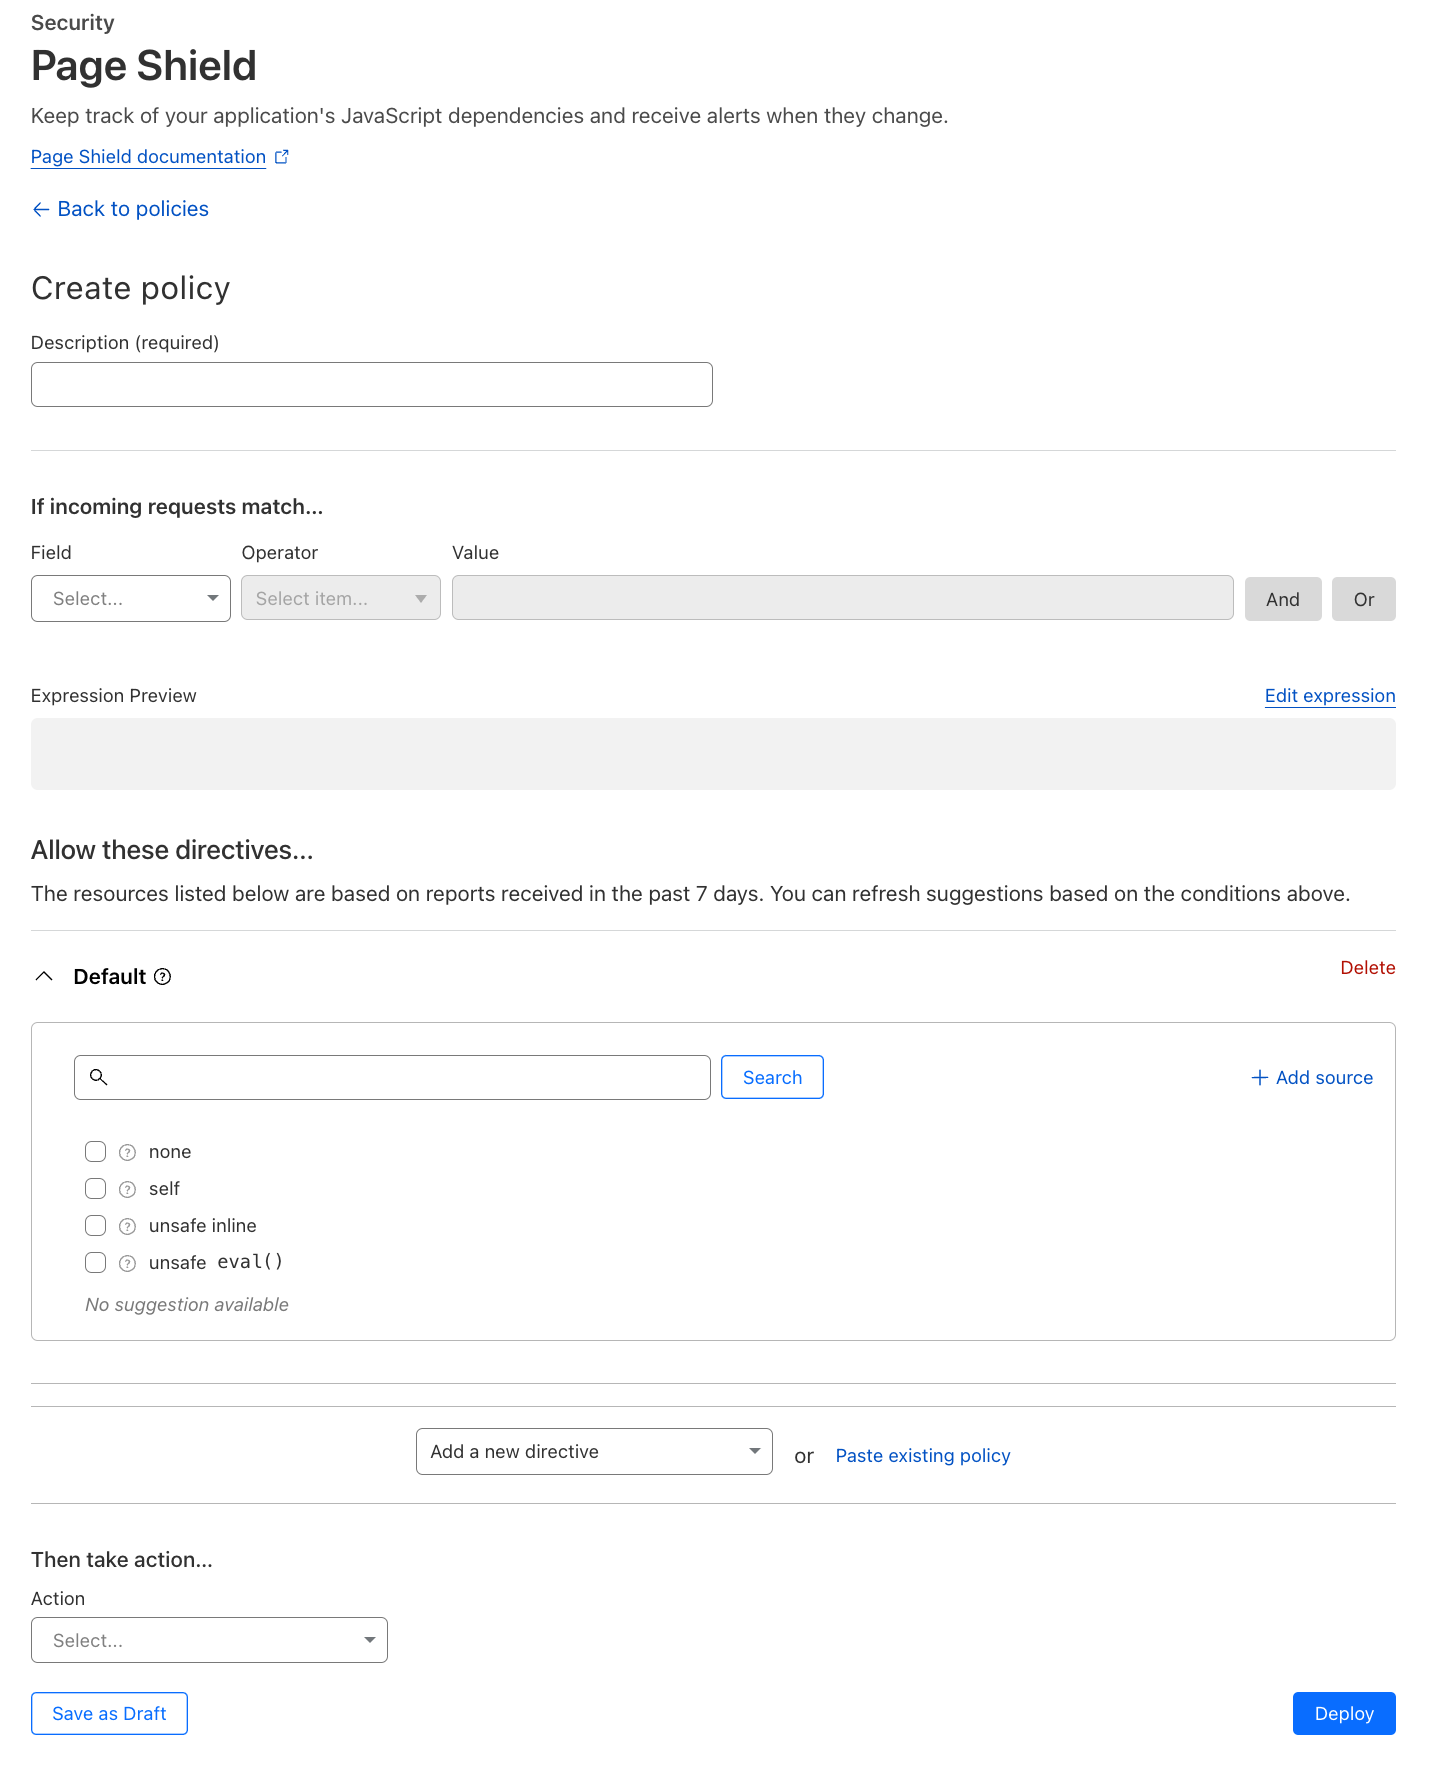This screenshot has width=1454, height=1780.
Task: Click the Paste existing policy link
Action: [x=923, y=1456]
